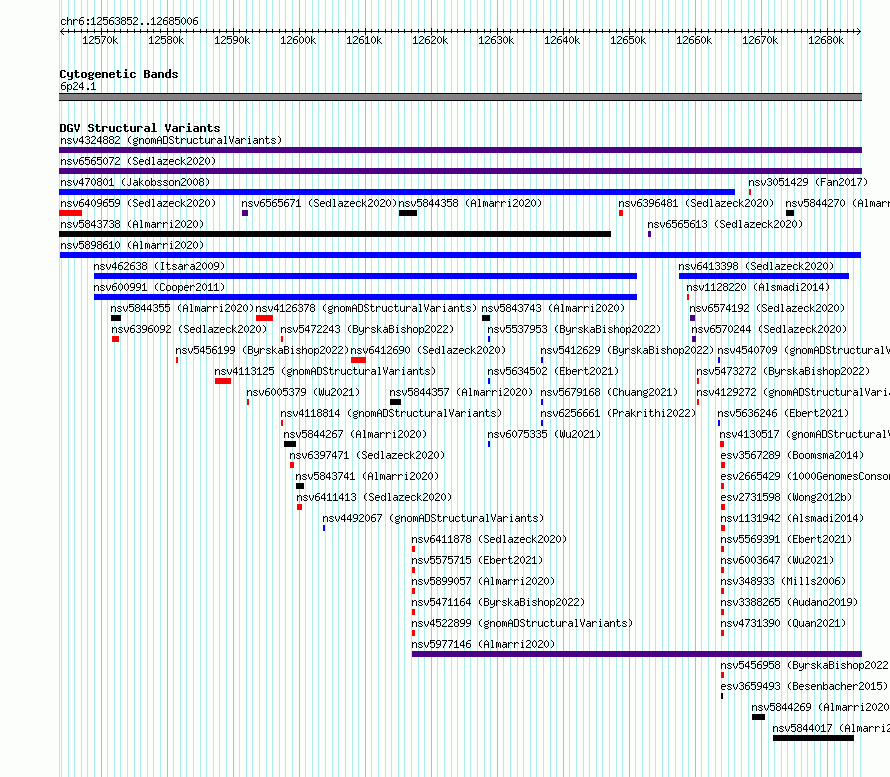Open the esv3659493 (Besenbacher2015) label

804,686
